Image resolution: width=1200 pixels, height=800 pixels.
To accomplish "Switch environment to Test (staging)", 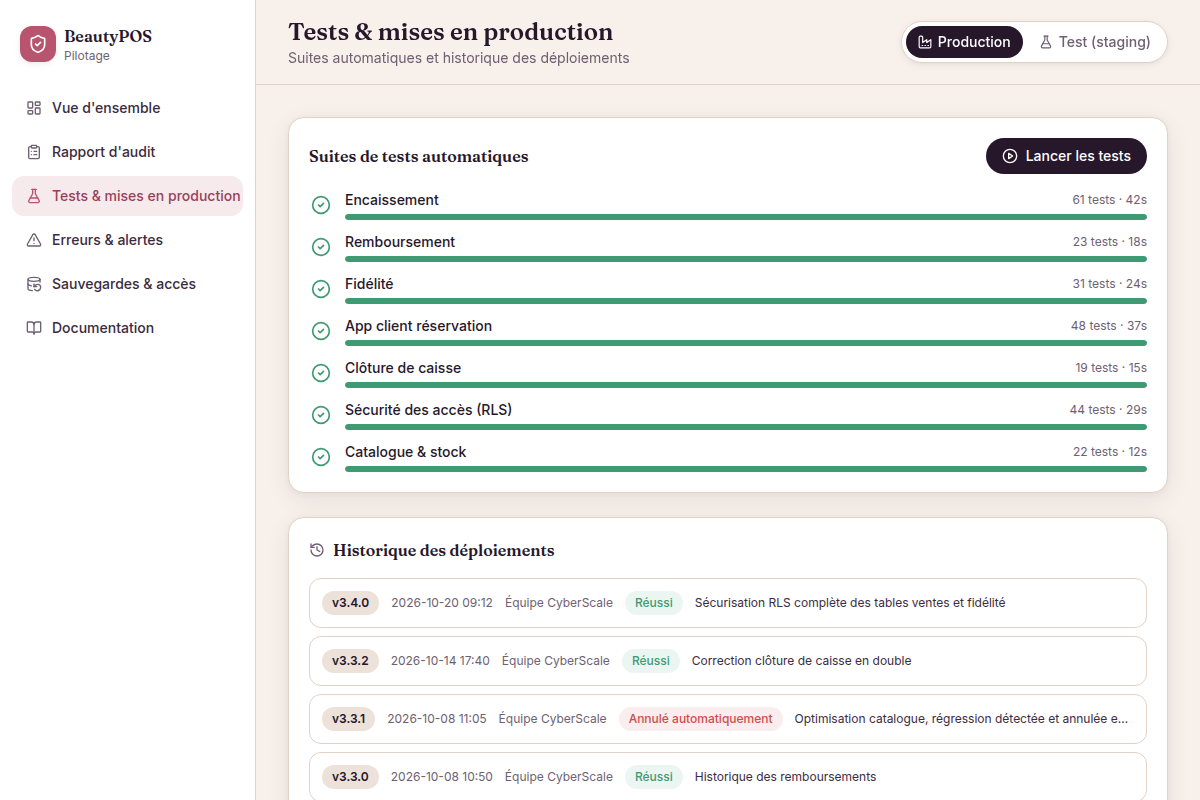I will [x=1095, y=42].
